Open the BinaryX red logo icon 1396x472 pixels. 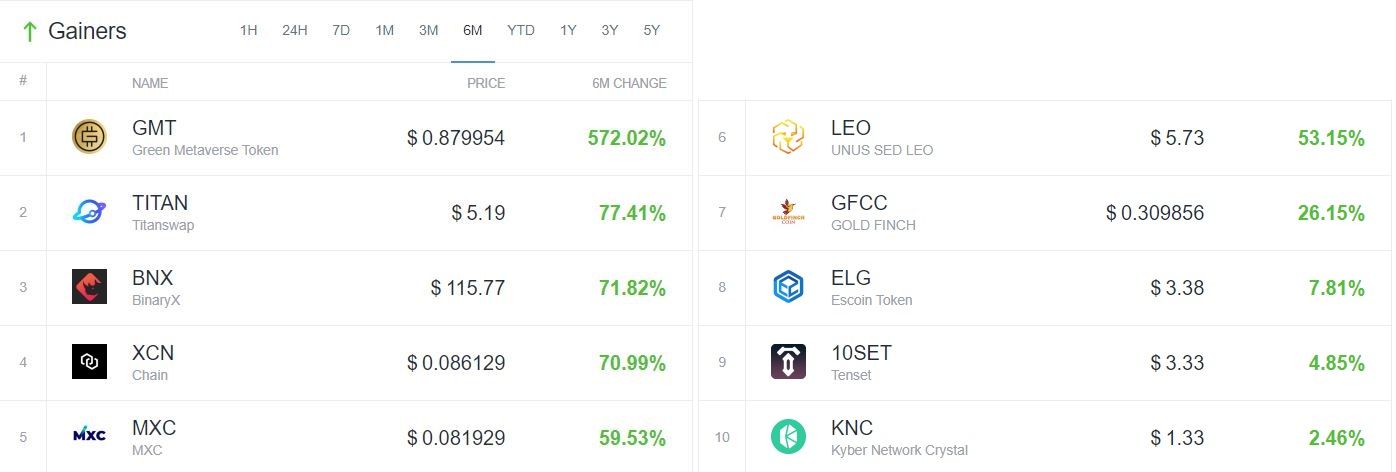pos(89,287)
